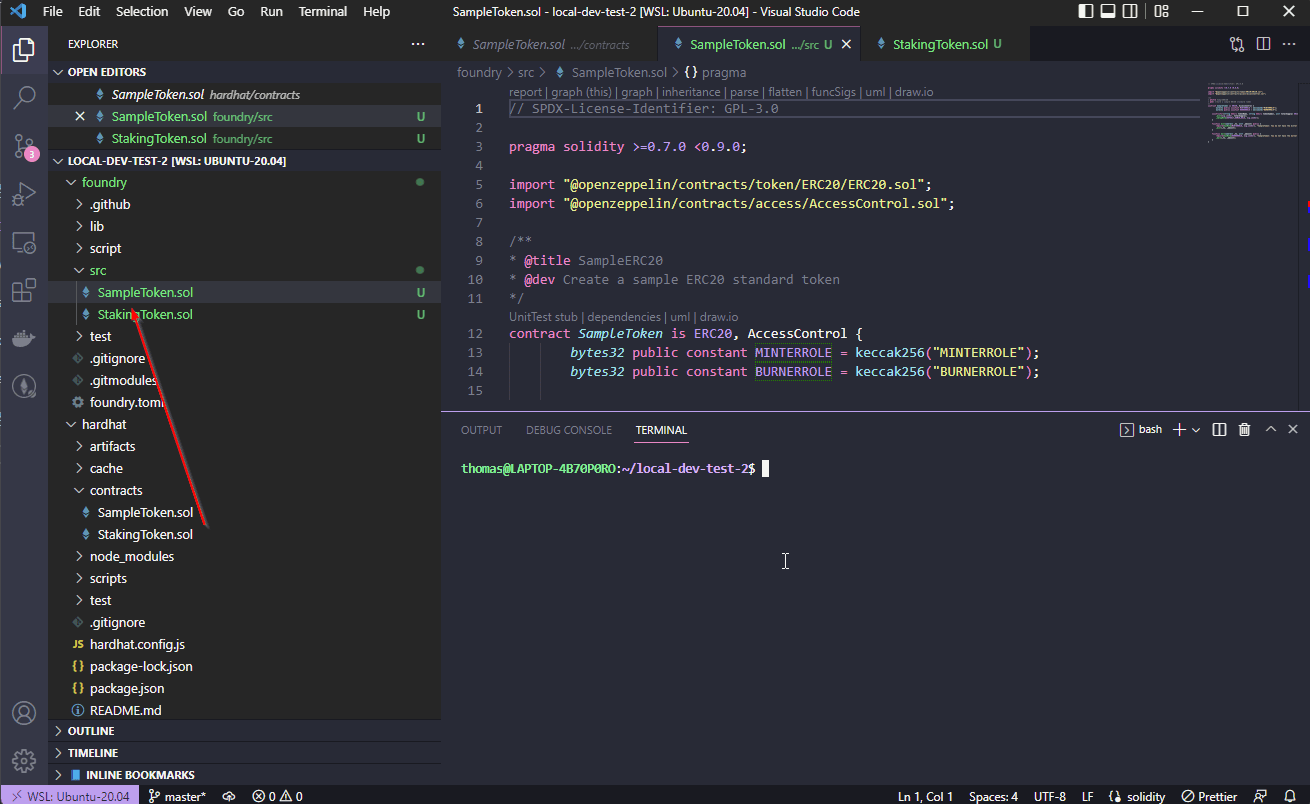This screenshot has width=1310, height=804.
Task: Click the cloud synchronize changes icon
Action: [229, 796]
